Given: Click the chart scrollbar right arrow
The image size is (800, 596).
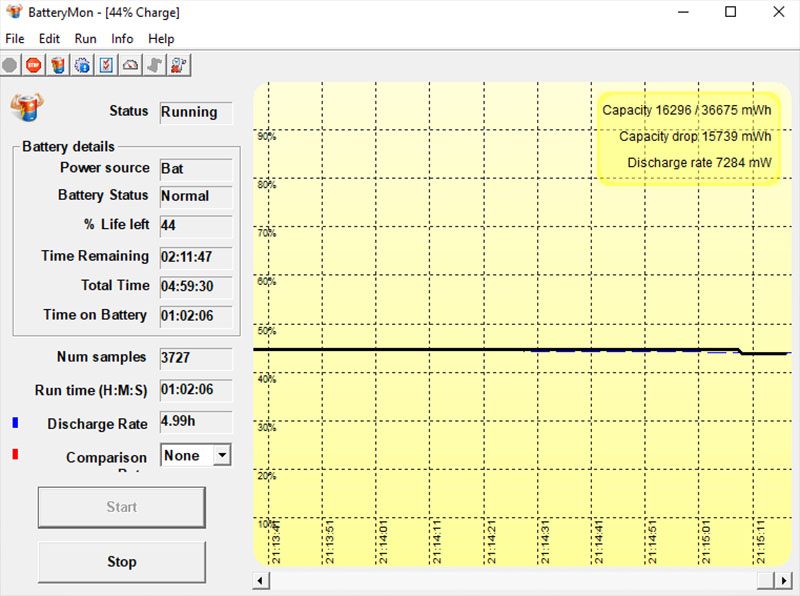Looking at the screenshot, I should coord(783,580).
